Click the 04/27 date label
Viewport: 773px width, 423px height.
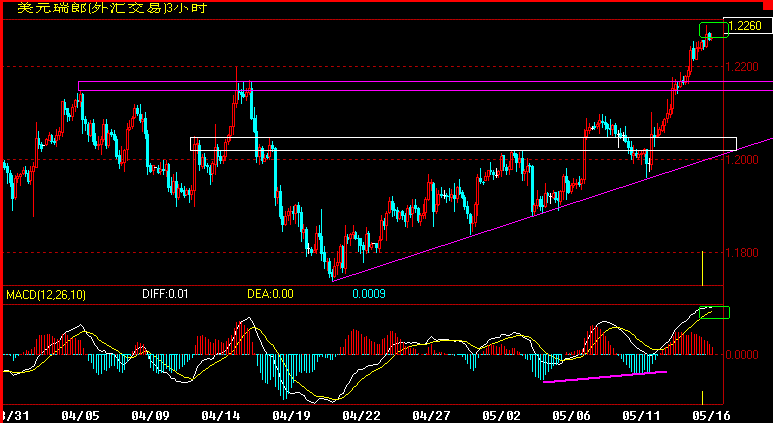coord(430,416)
